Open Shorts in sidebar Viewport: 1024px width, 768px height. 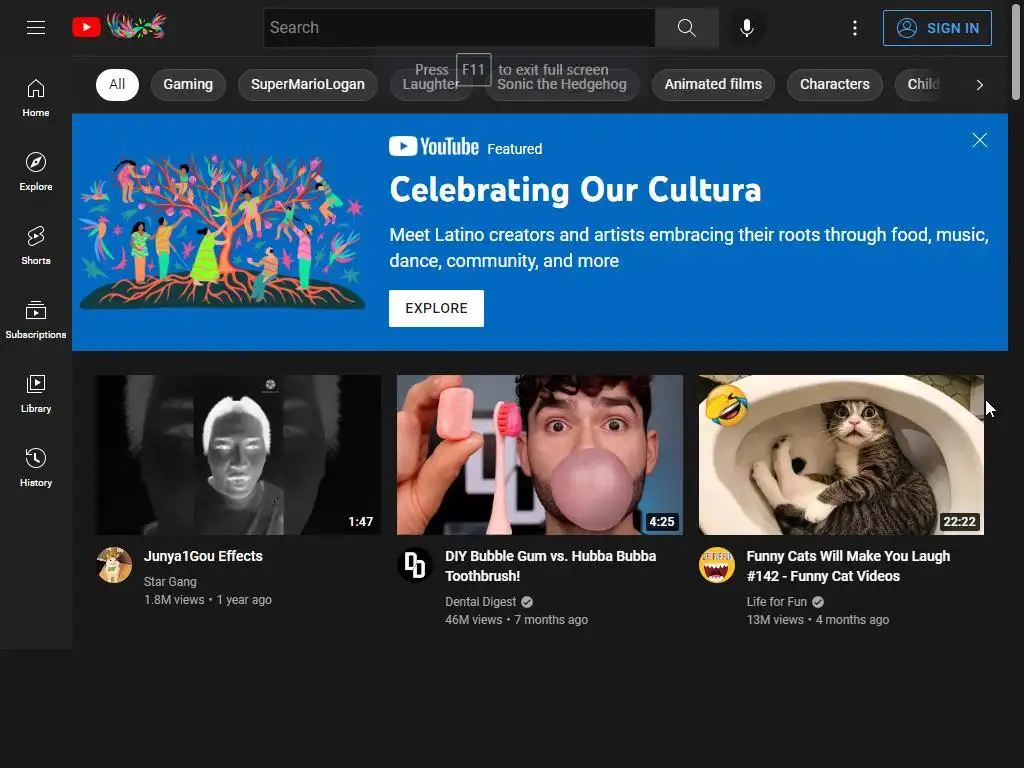click(x=36, y=246)
